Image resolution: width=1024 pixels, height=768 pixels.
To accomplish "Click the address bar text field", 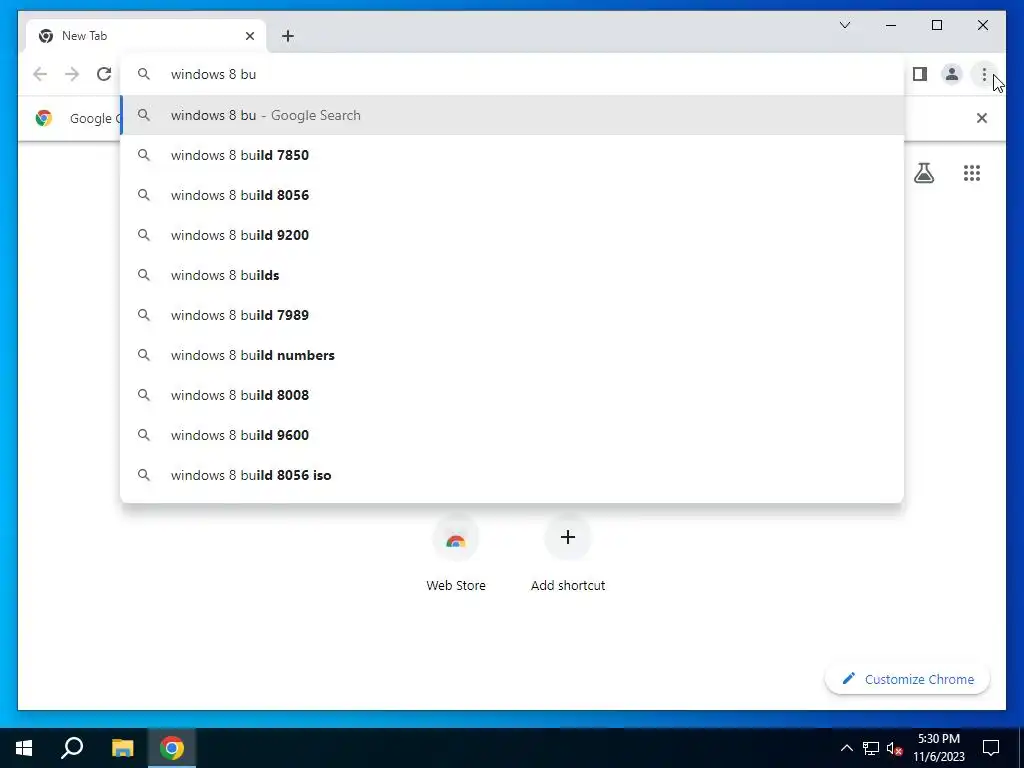I will (x=512, y=74).
